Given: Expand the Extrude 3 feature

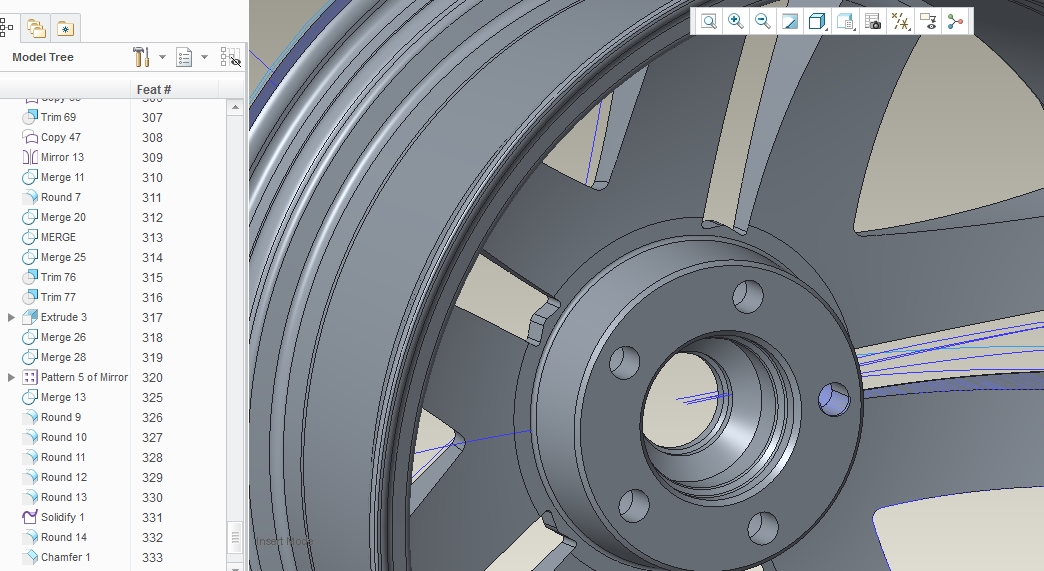Looking at the screenshot, I should coord(11,317).
